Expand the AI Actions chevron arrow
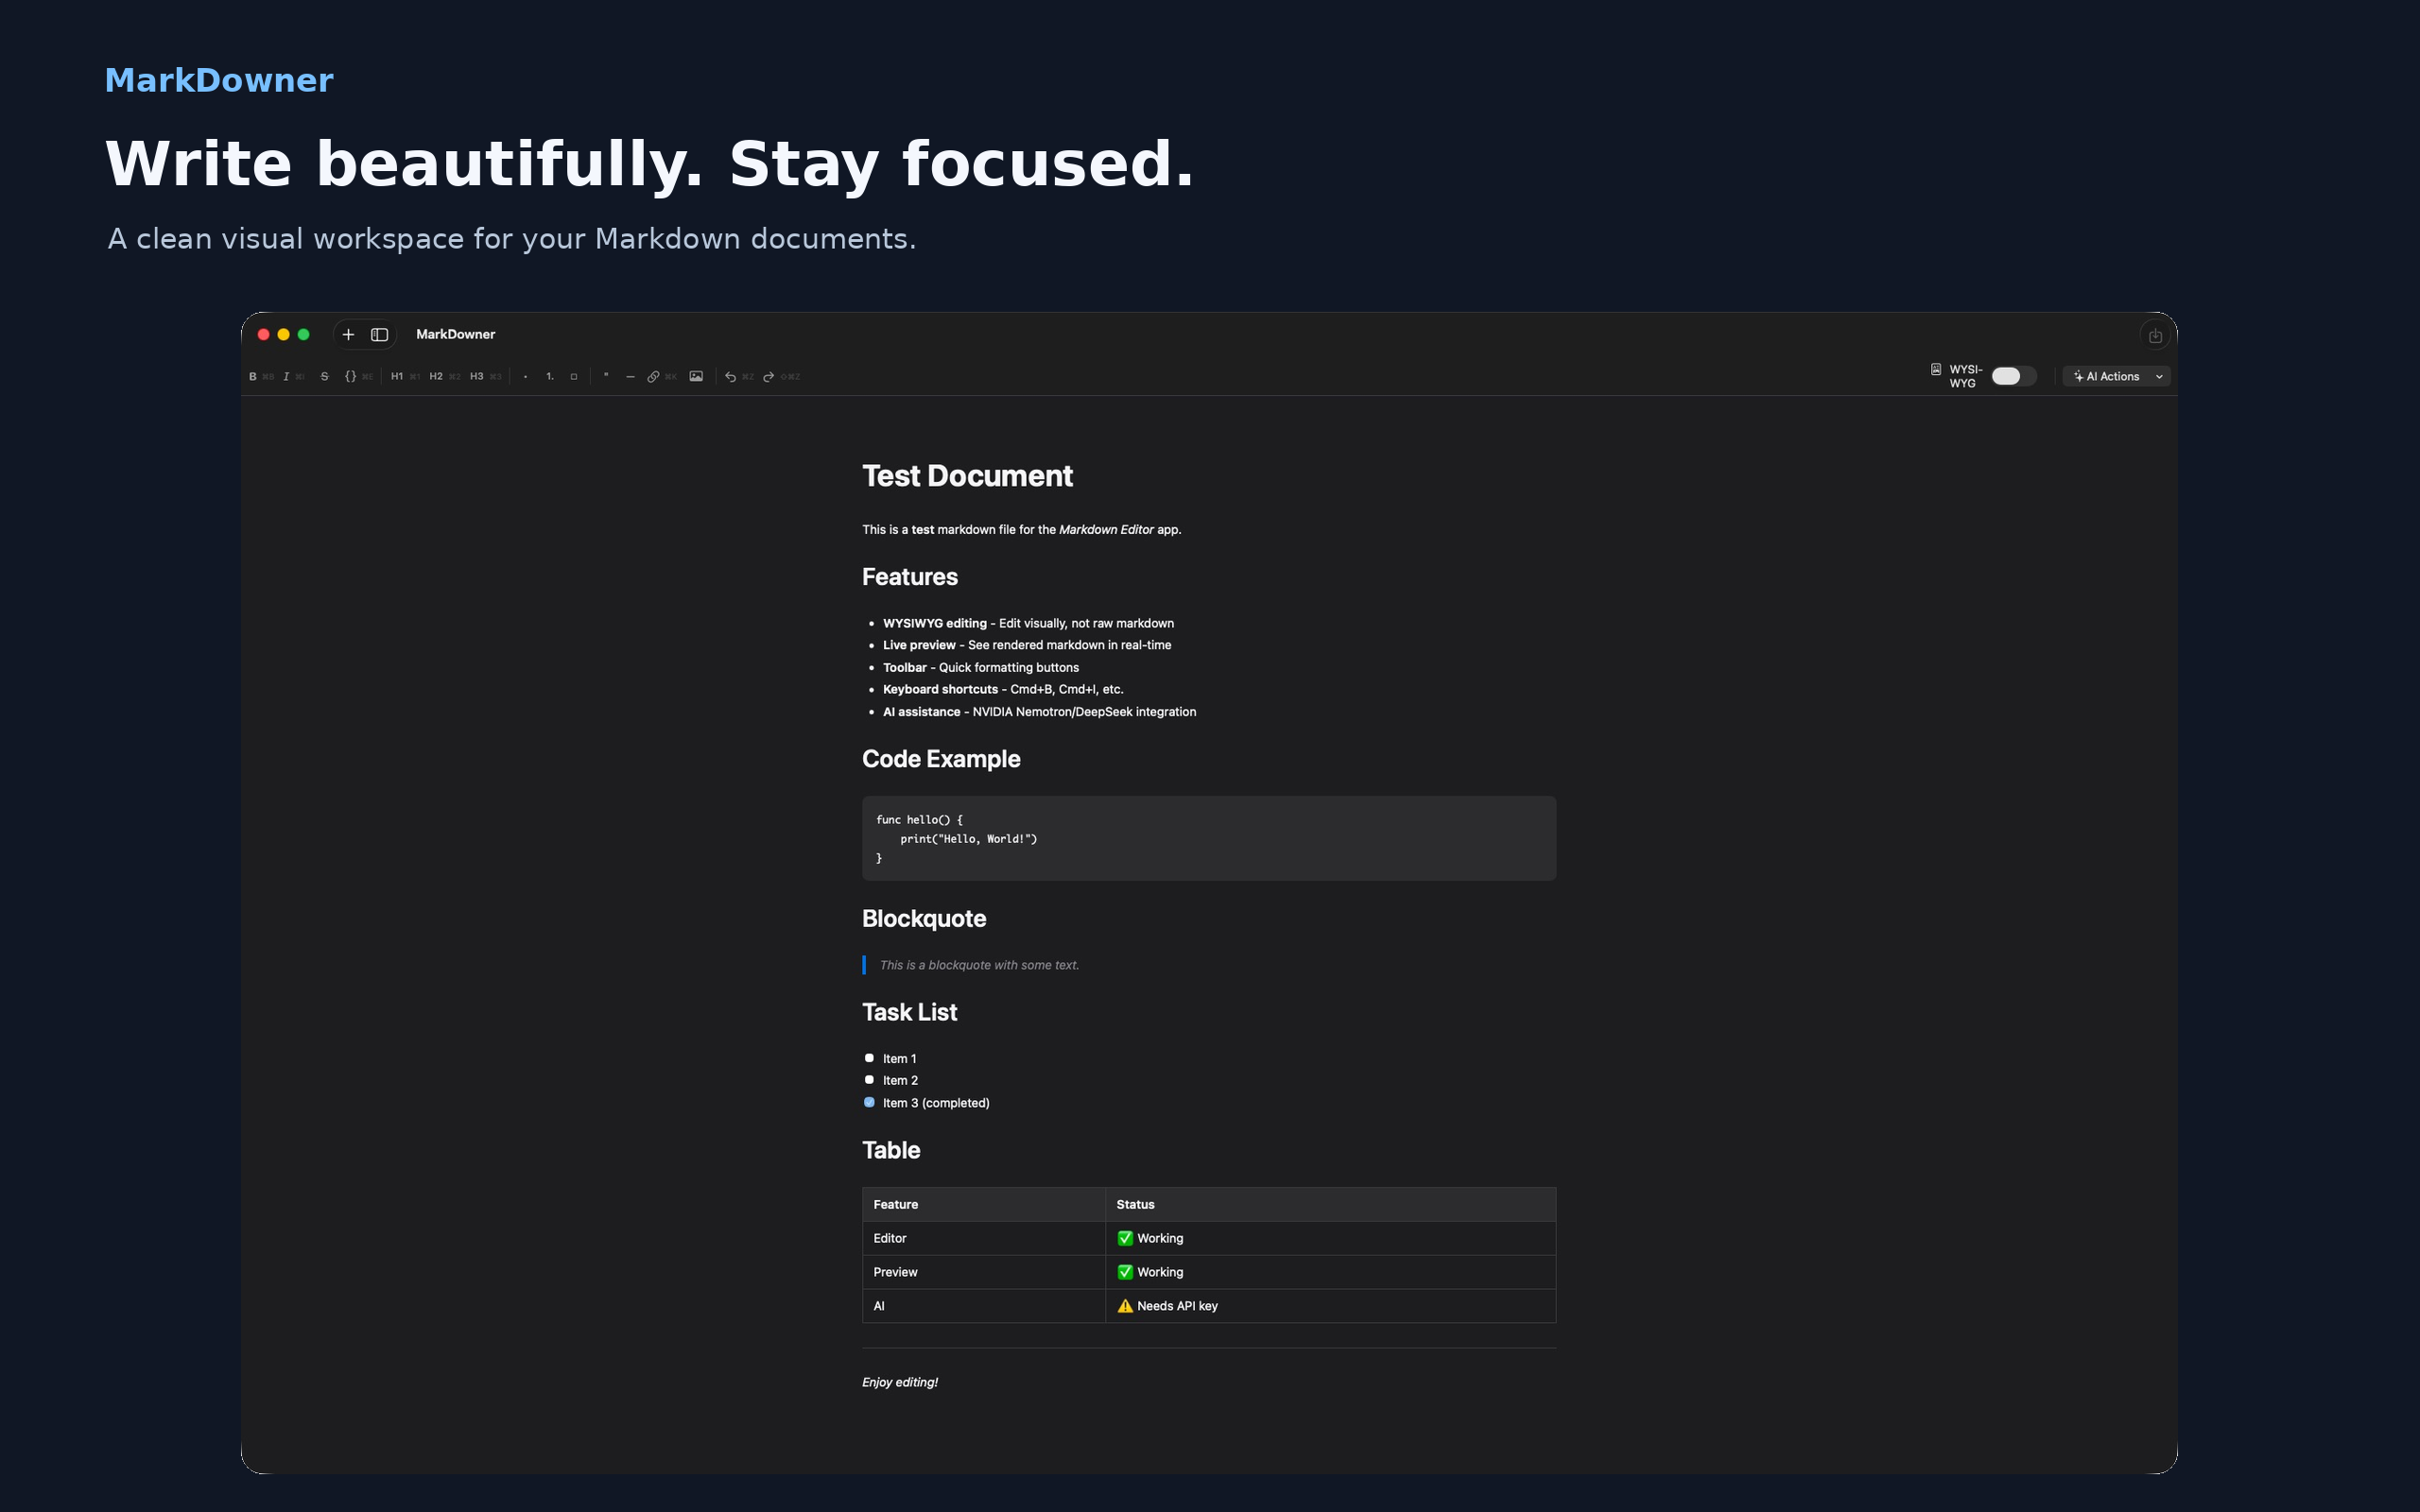The height and width of the screenshot is (1512, 2420). [2159, 377]
